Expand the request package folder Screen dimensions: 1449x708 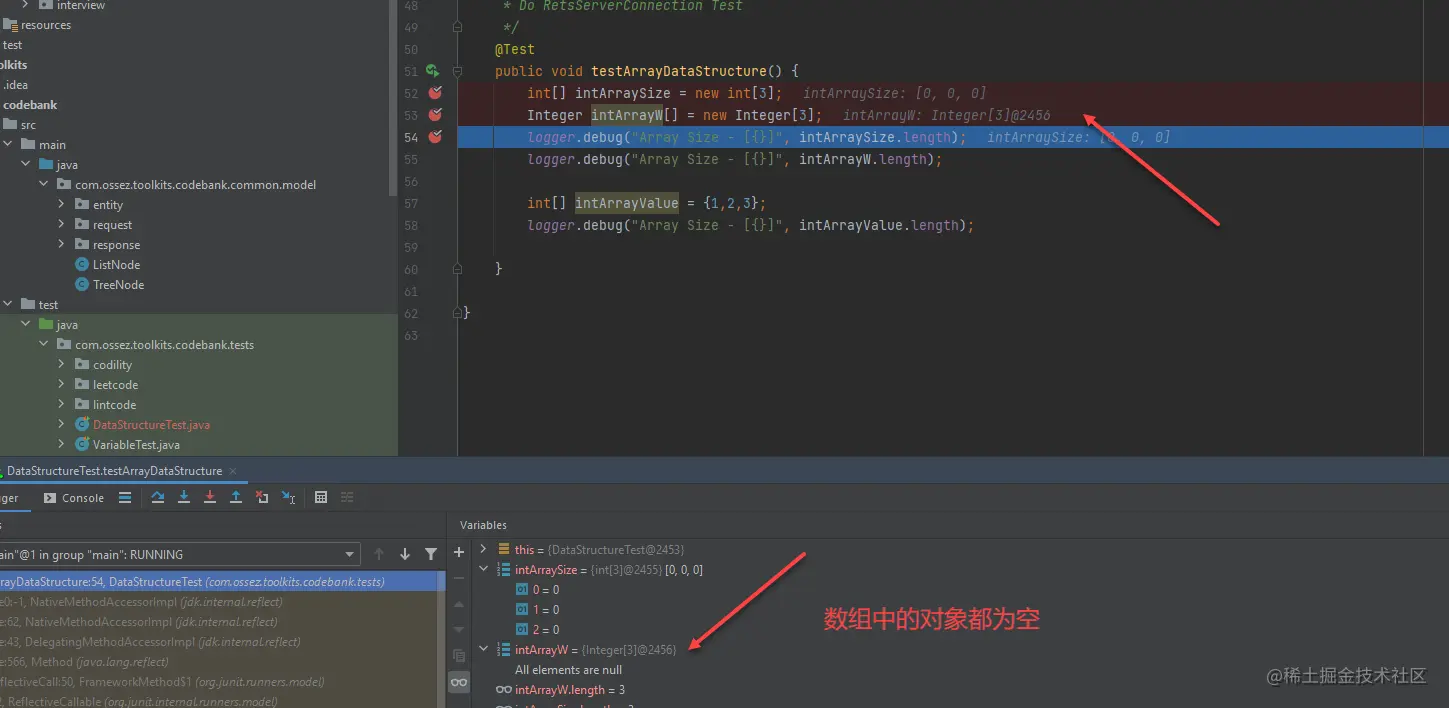(62, 225)
